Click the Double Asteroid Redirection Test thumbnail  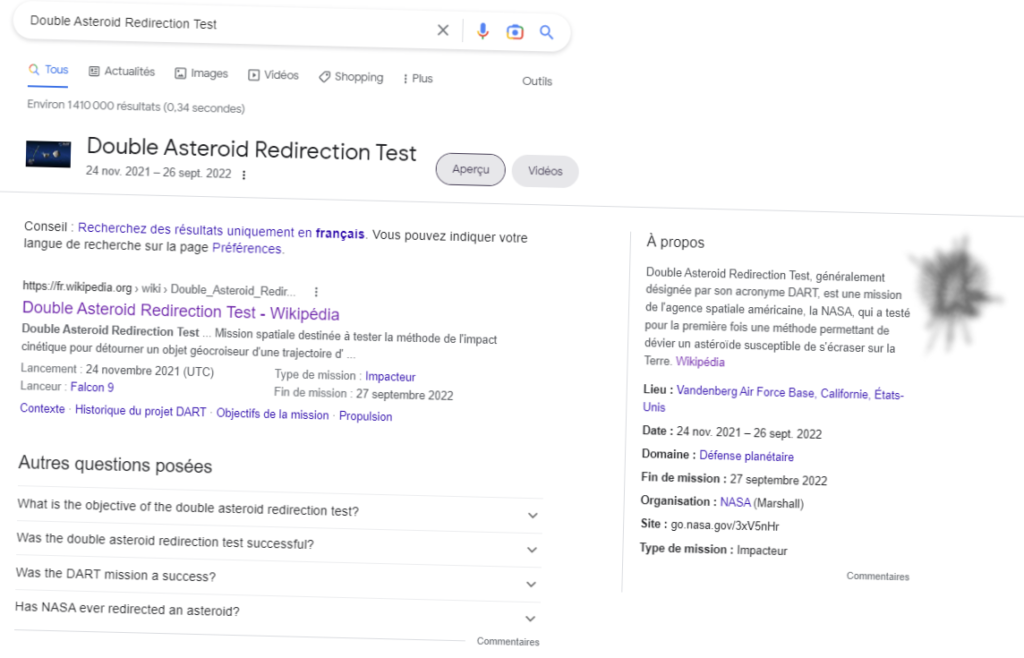click(48, 154)
